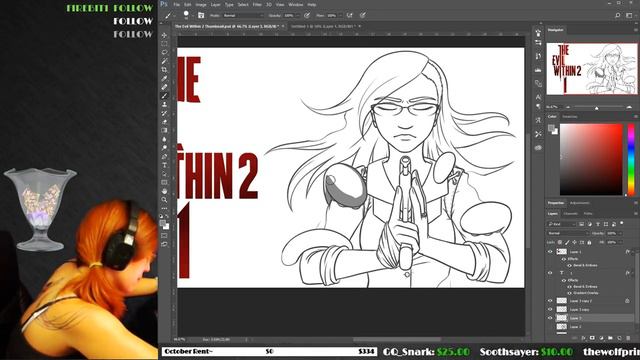Select the Rectangular Marquee tool
Screen dimensions: 640x360
[x=164, y=44]
